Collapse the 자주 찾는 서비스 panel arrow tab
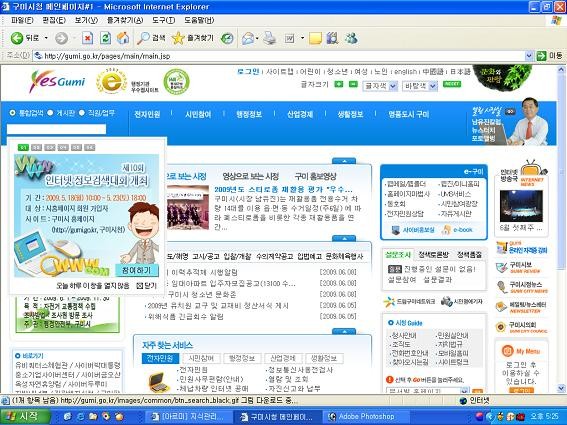This screenshot has width=567, height=425. point(344,331)
